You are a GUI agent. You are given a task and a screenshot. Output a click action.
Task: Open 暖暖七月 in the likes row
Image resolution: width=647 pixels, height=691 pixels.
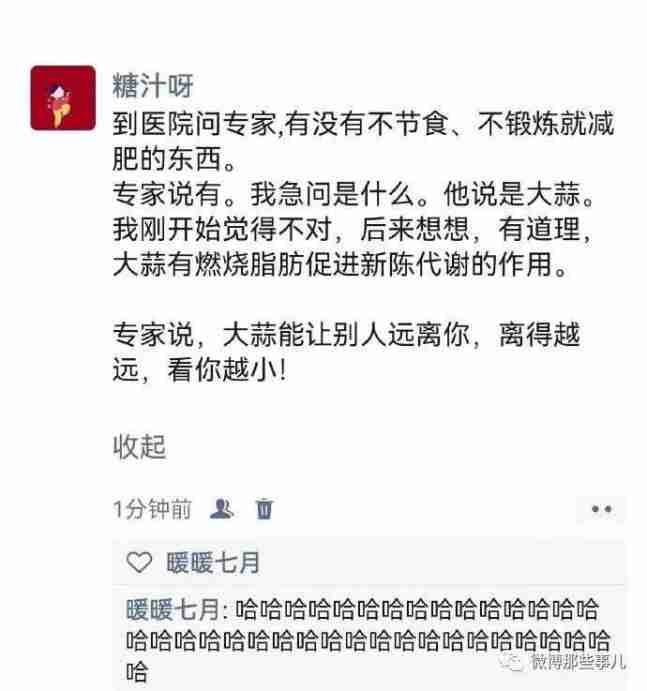click(213, 563)
